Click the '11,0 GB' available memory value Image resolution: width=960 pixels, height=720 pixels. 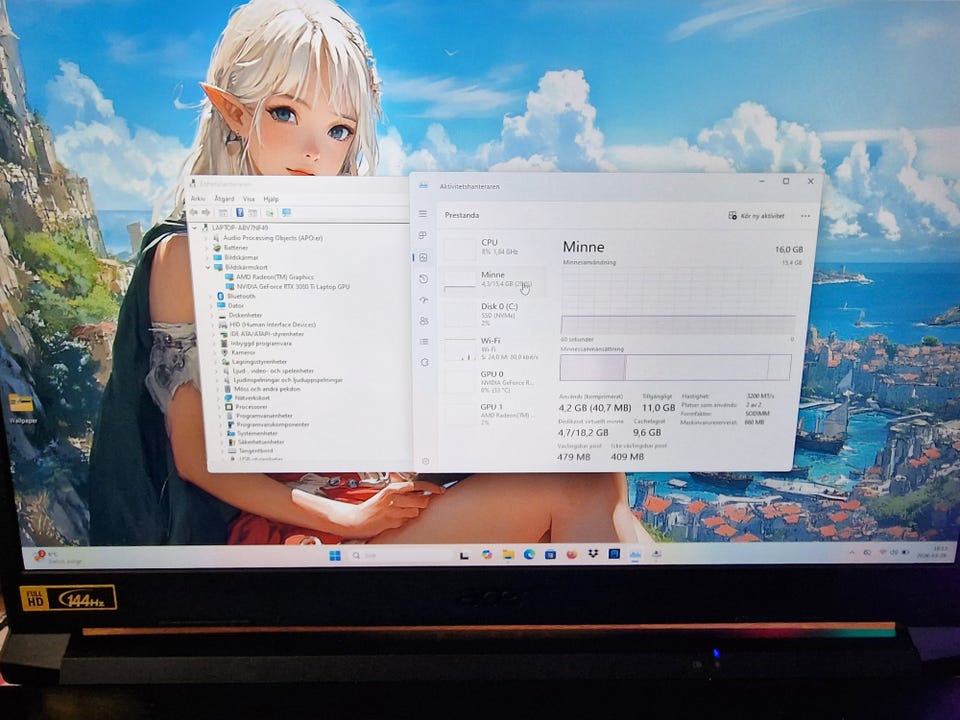click(658, 408)
